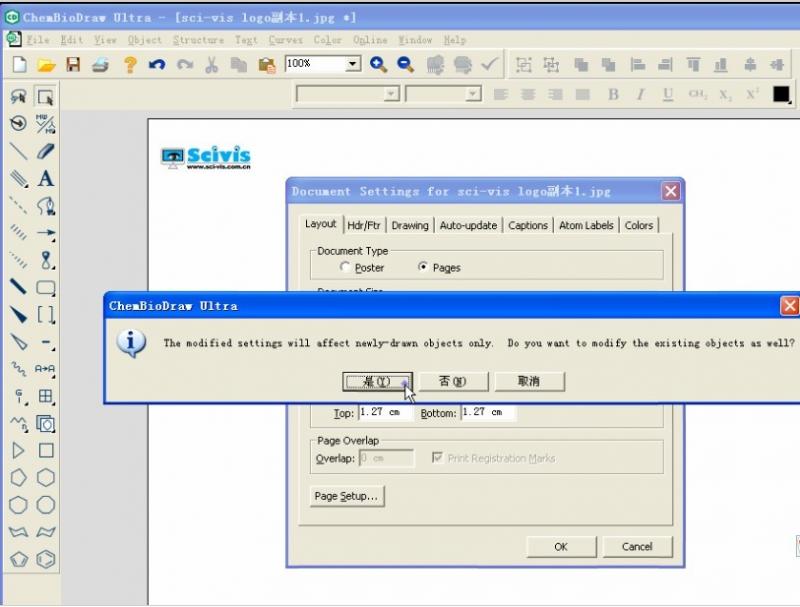
Task: Click the Copy toolbar icon
Action: (238, 65)
